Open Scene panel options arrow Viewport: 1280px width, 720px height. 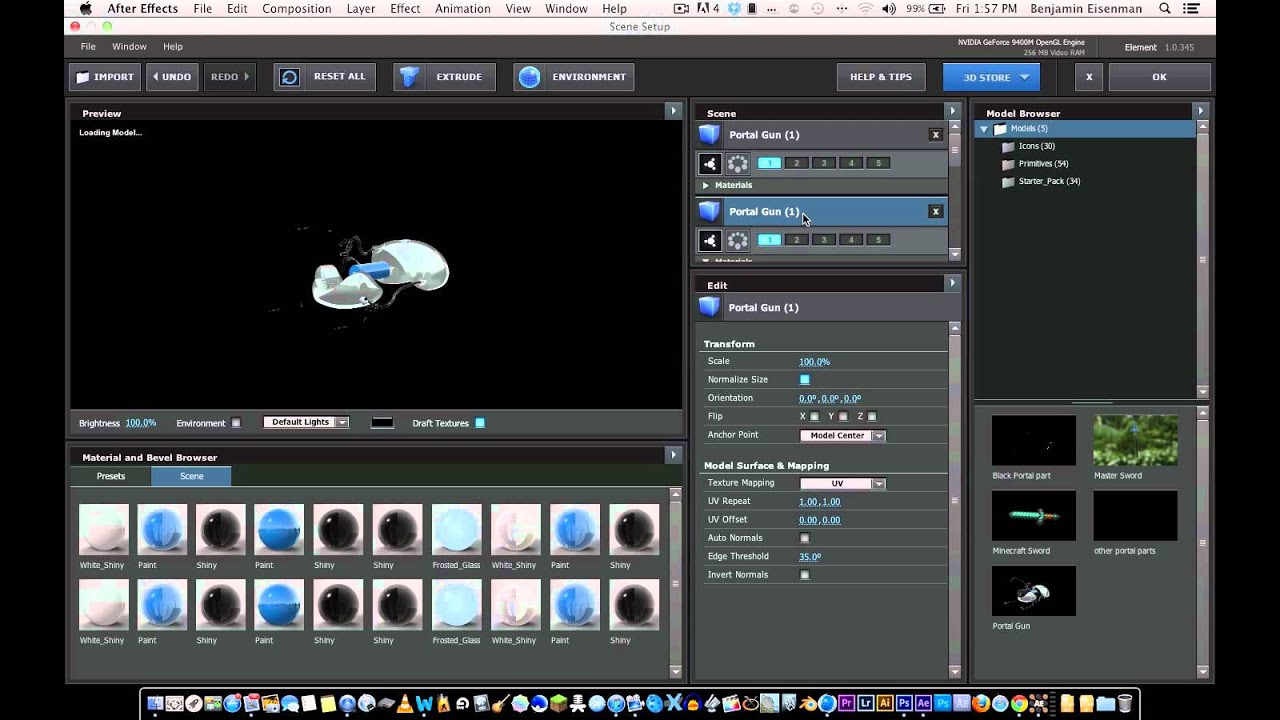tap(952, 111)
